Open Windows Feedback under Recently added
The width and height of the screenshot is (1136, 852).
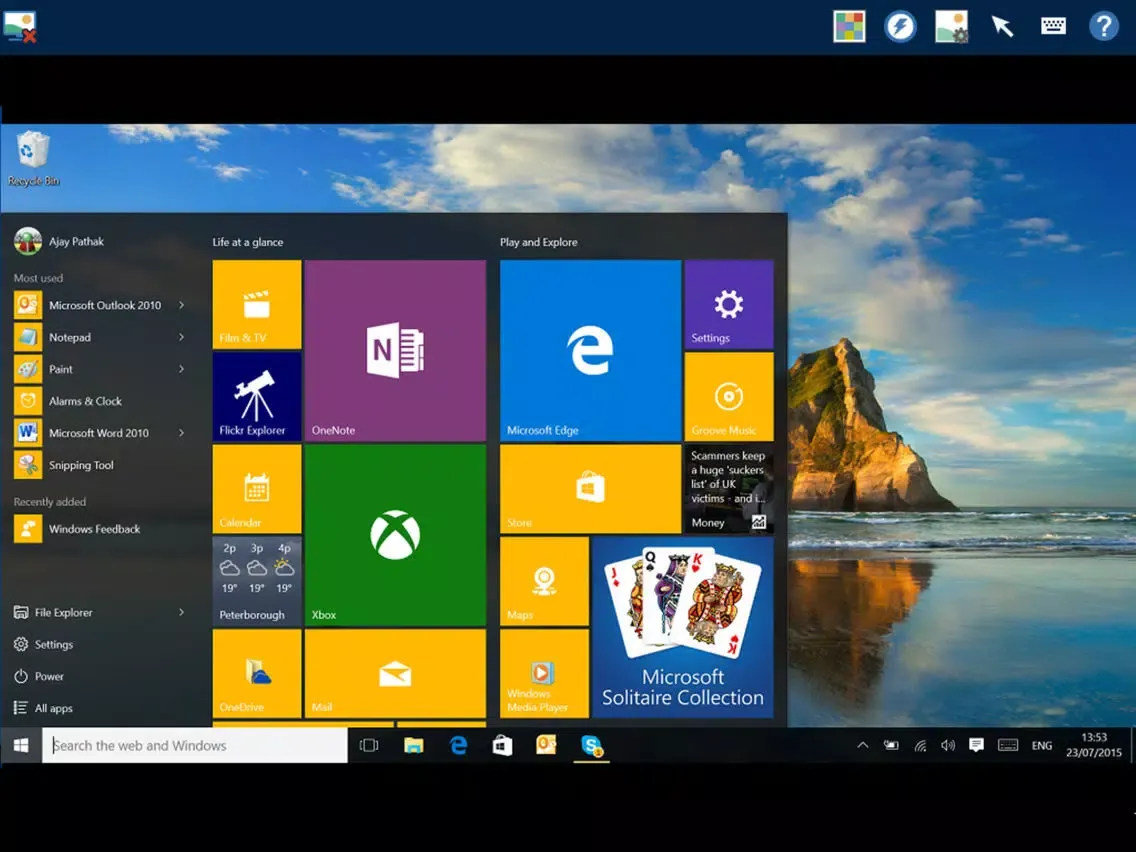coord(78,529)
